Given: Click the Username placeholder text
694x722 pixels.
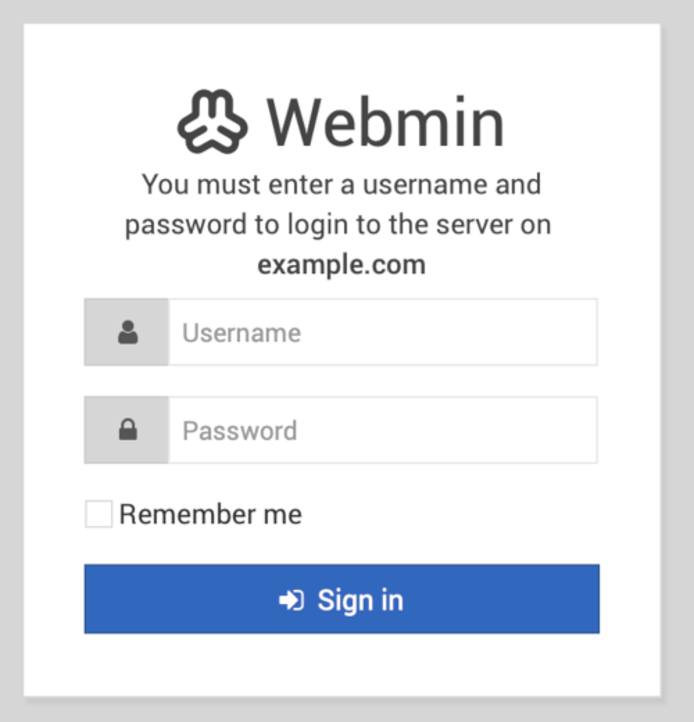Looking at the screenshot, I should click(x=241, y=332).
